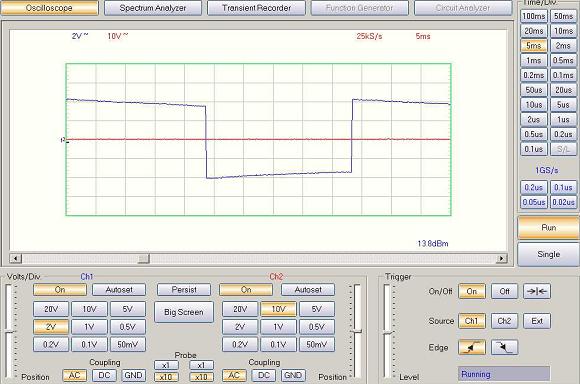Click the Ch1 Position vertical slider

(10, 331)
